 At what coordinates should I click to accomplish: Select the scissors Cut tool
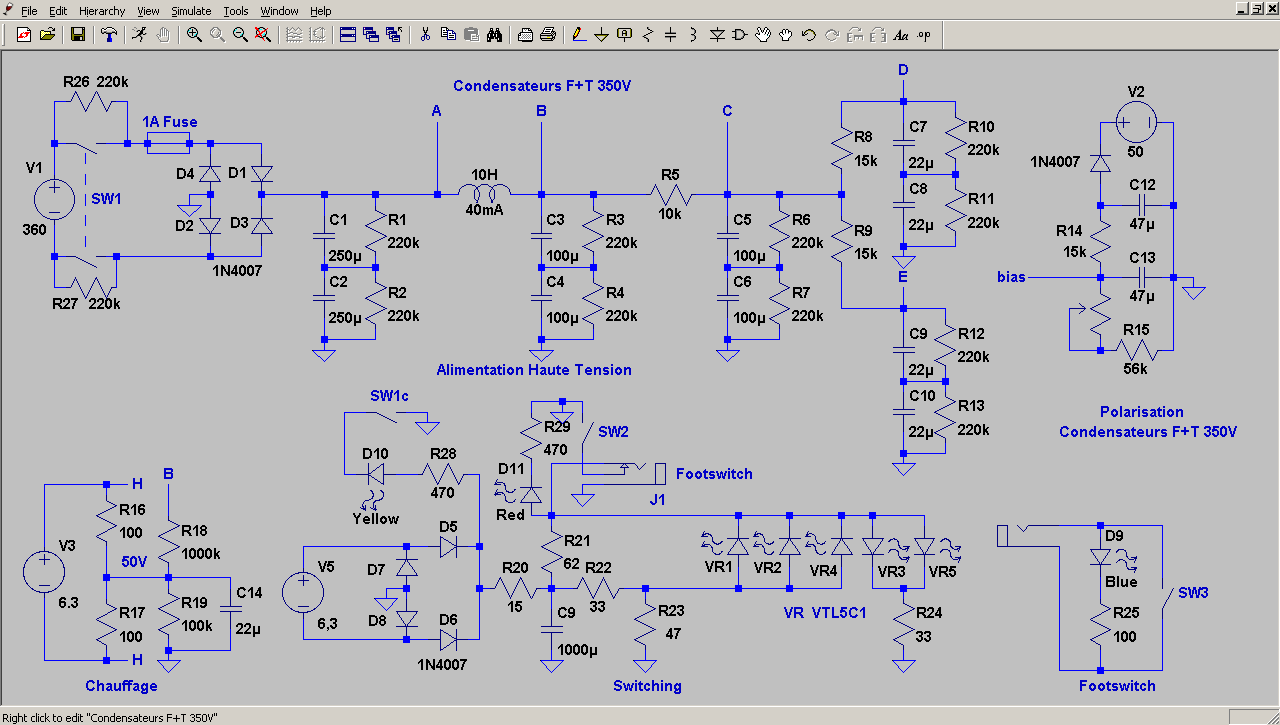pyautogui.click(x=424, y=34)
